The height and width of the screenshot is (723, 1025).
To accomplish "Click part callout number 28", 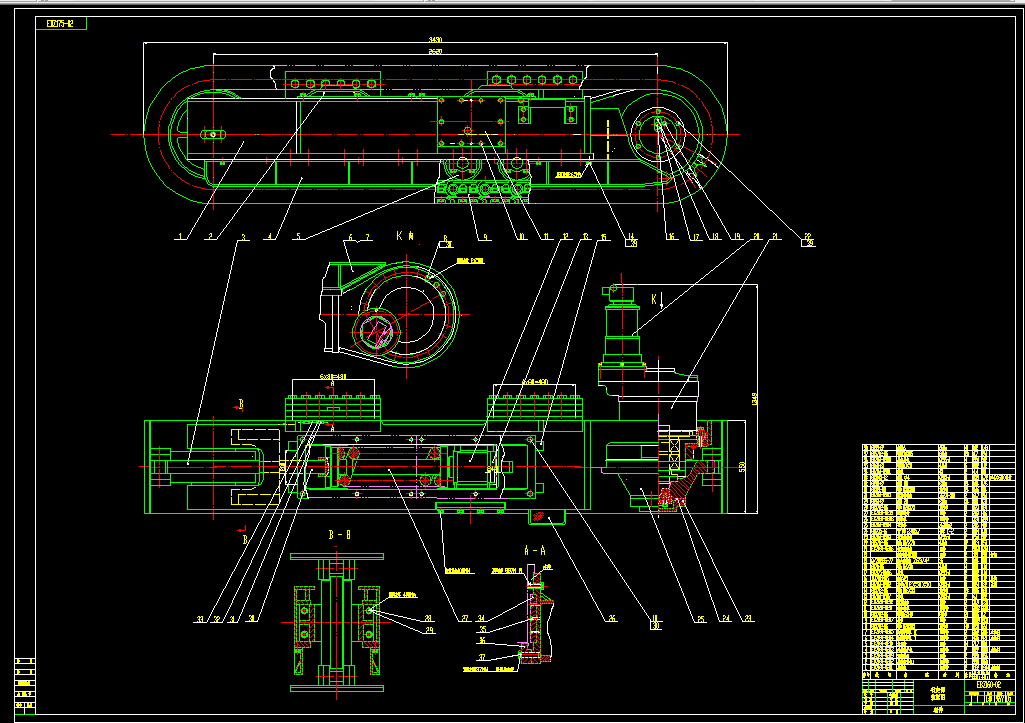I will 429,618.
